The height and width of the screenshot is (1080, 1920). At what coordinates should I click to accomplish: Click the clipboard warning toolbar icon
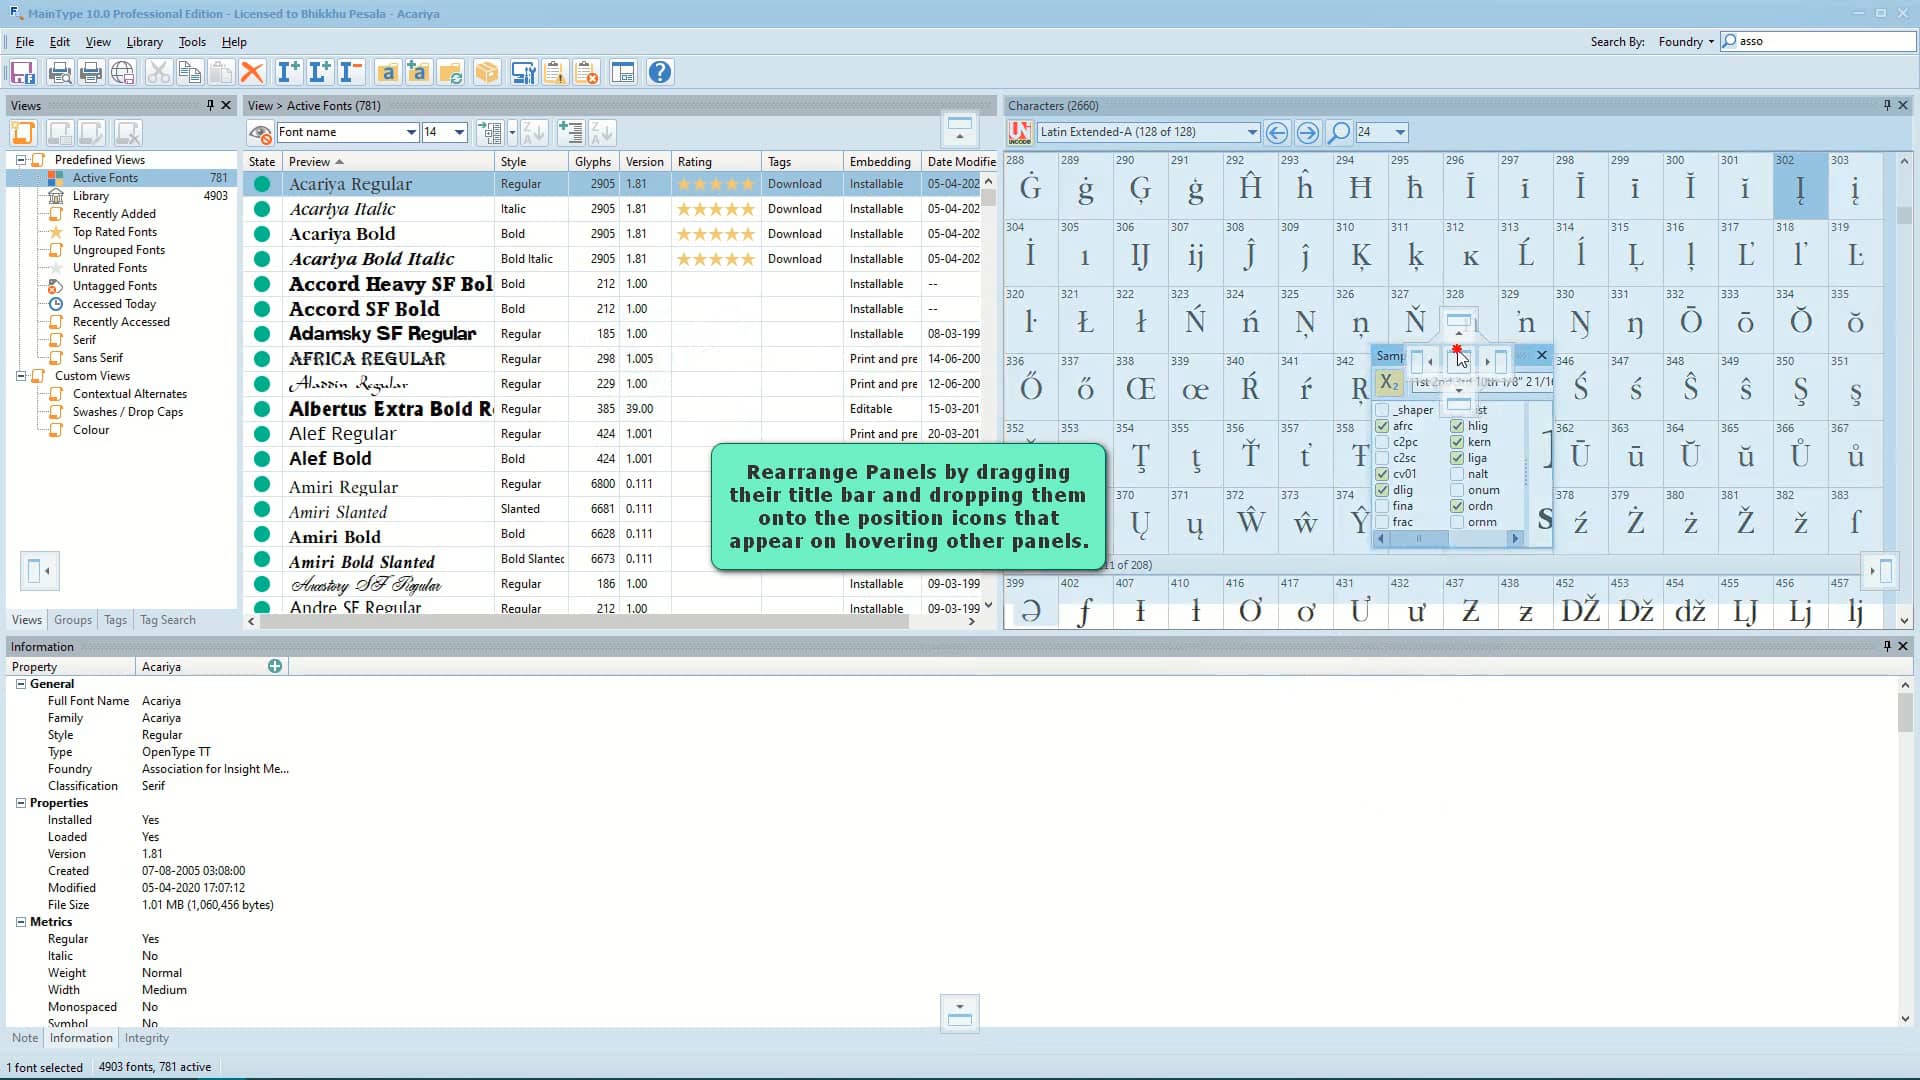tap(555, 72)
